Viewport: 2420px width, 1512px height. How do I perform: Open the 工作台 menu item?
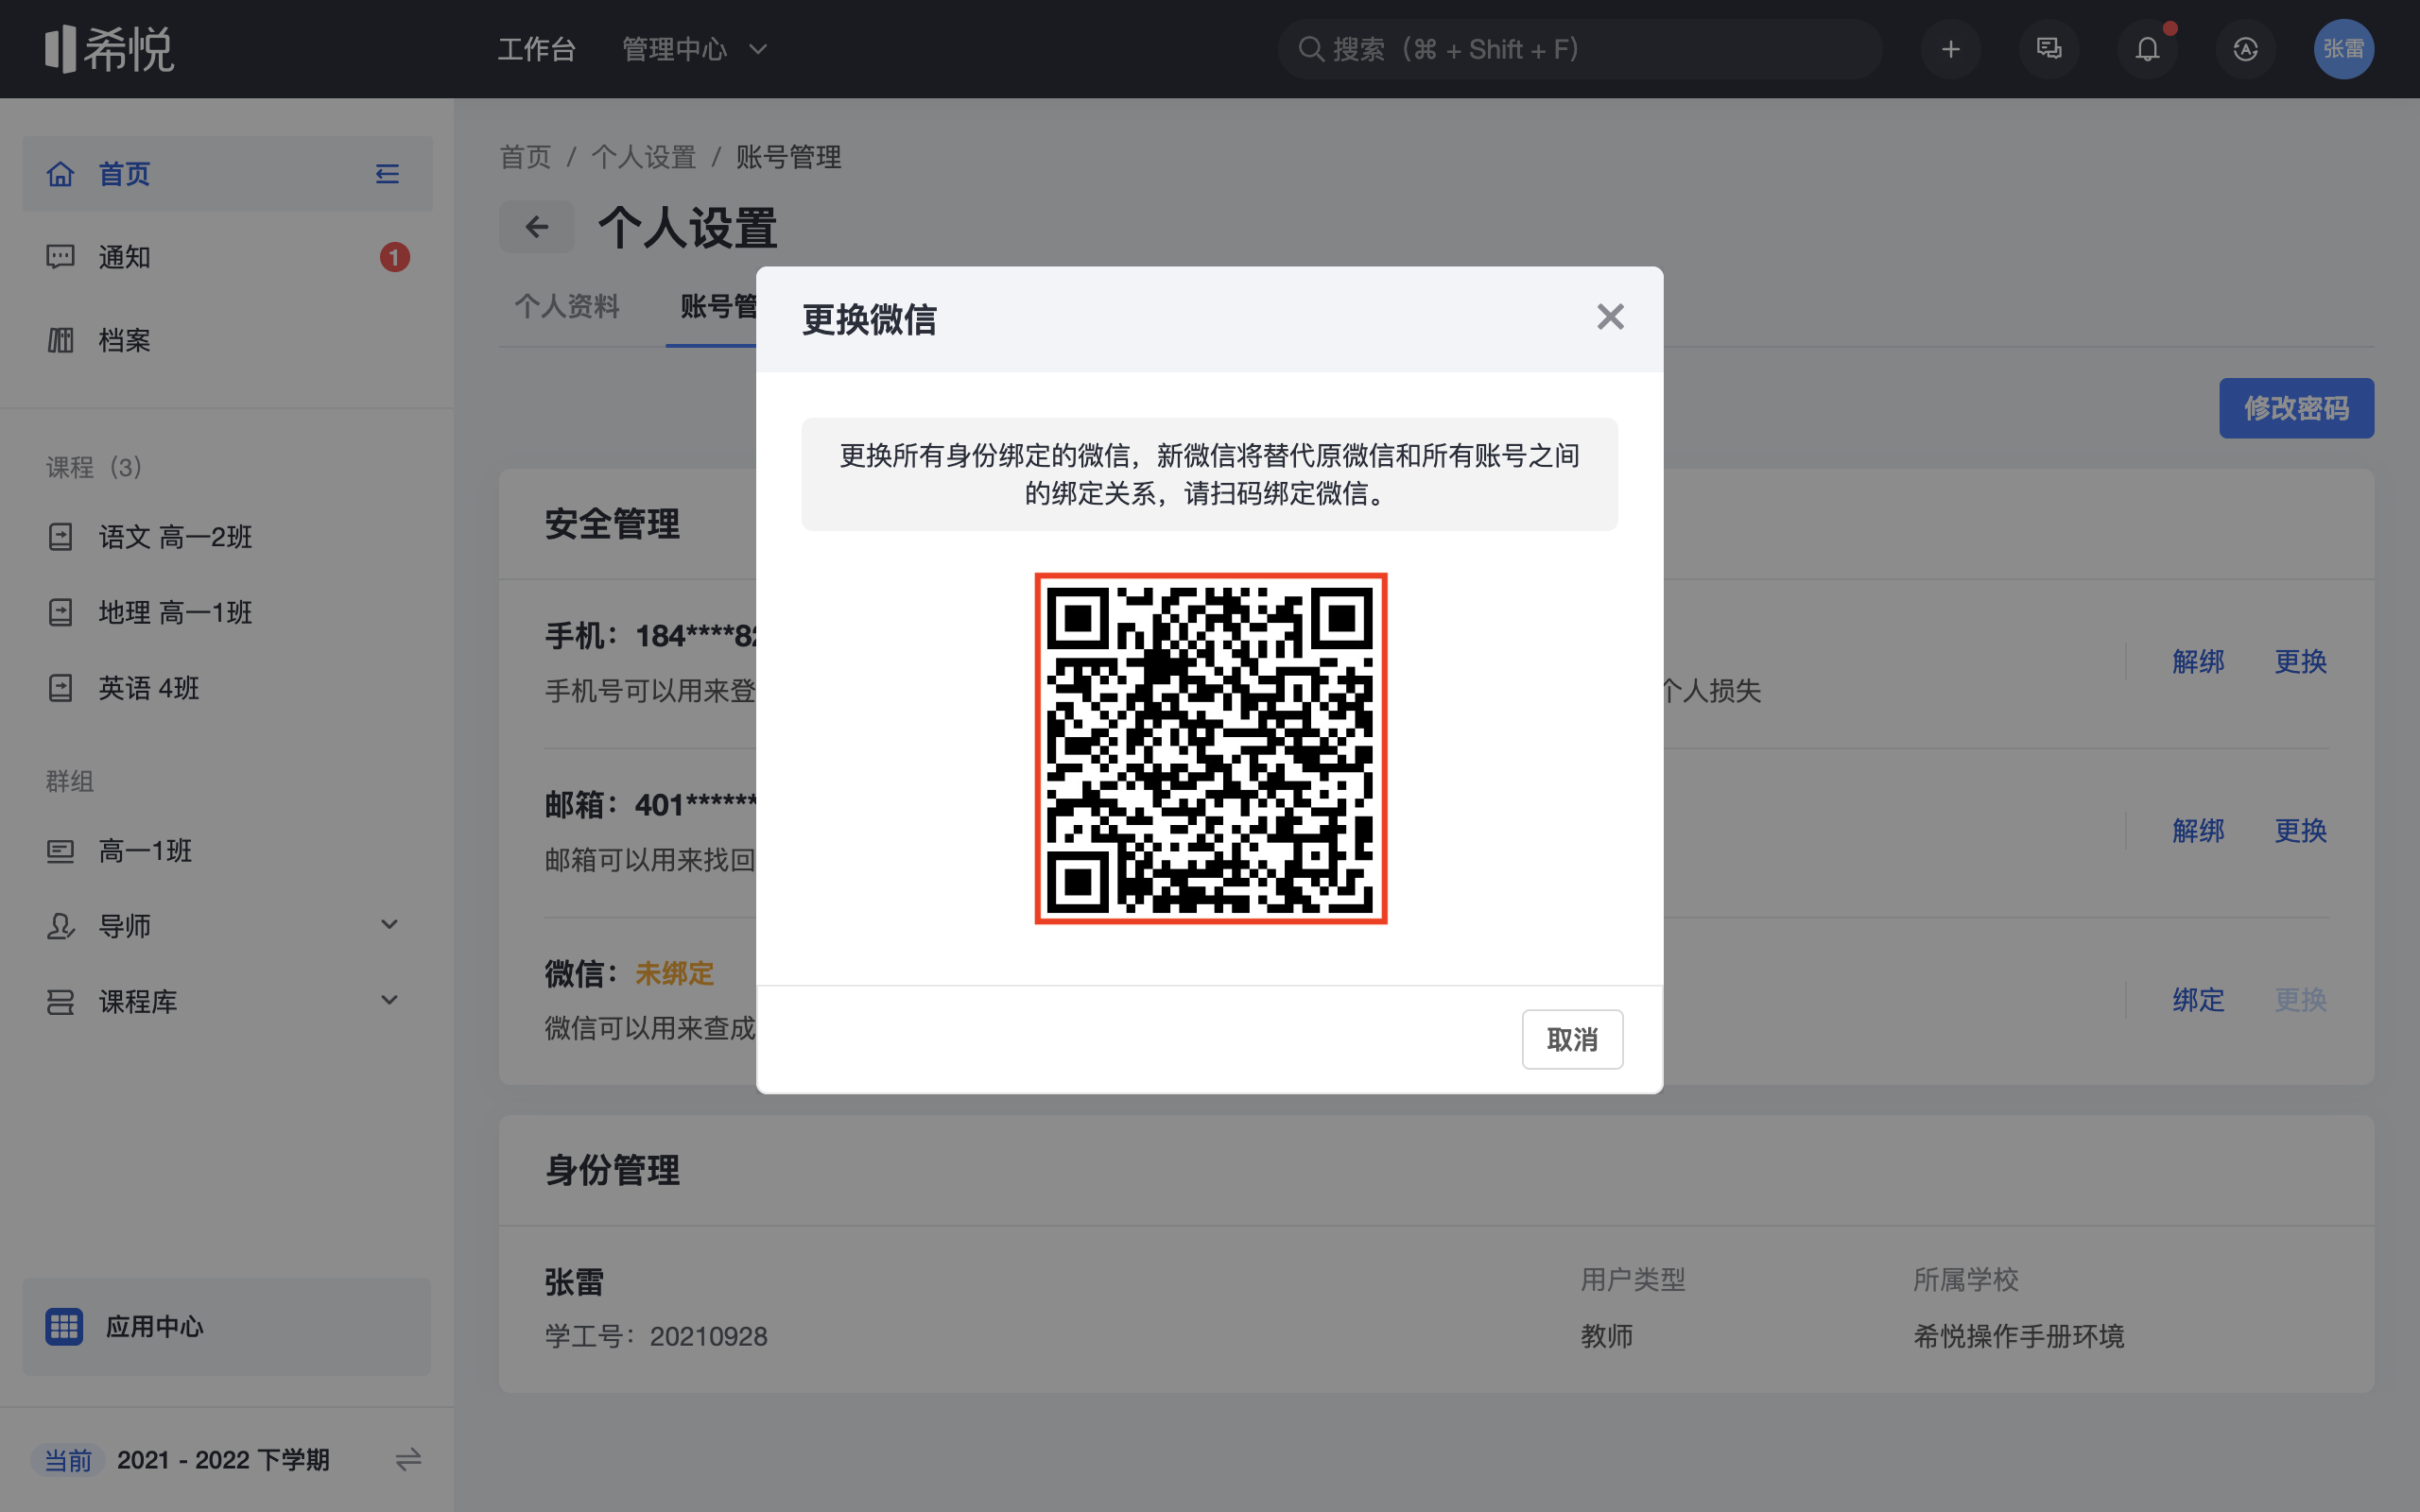pos(537,49)
